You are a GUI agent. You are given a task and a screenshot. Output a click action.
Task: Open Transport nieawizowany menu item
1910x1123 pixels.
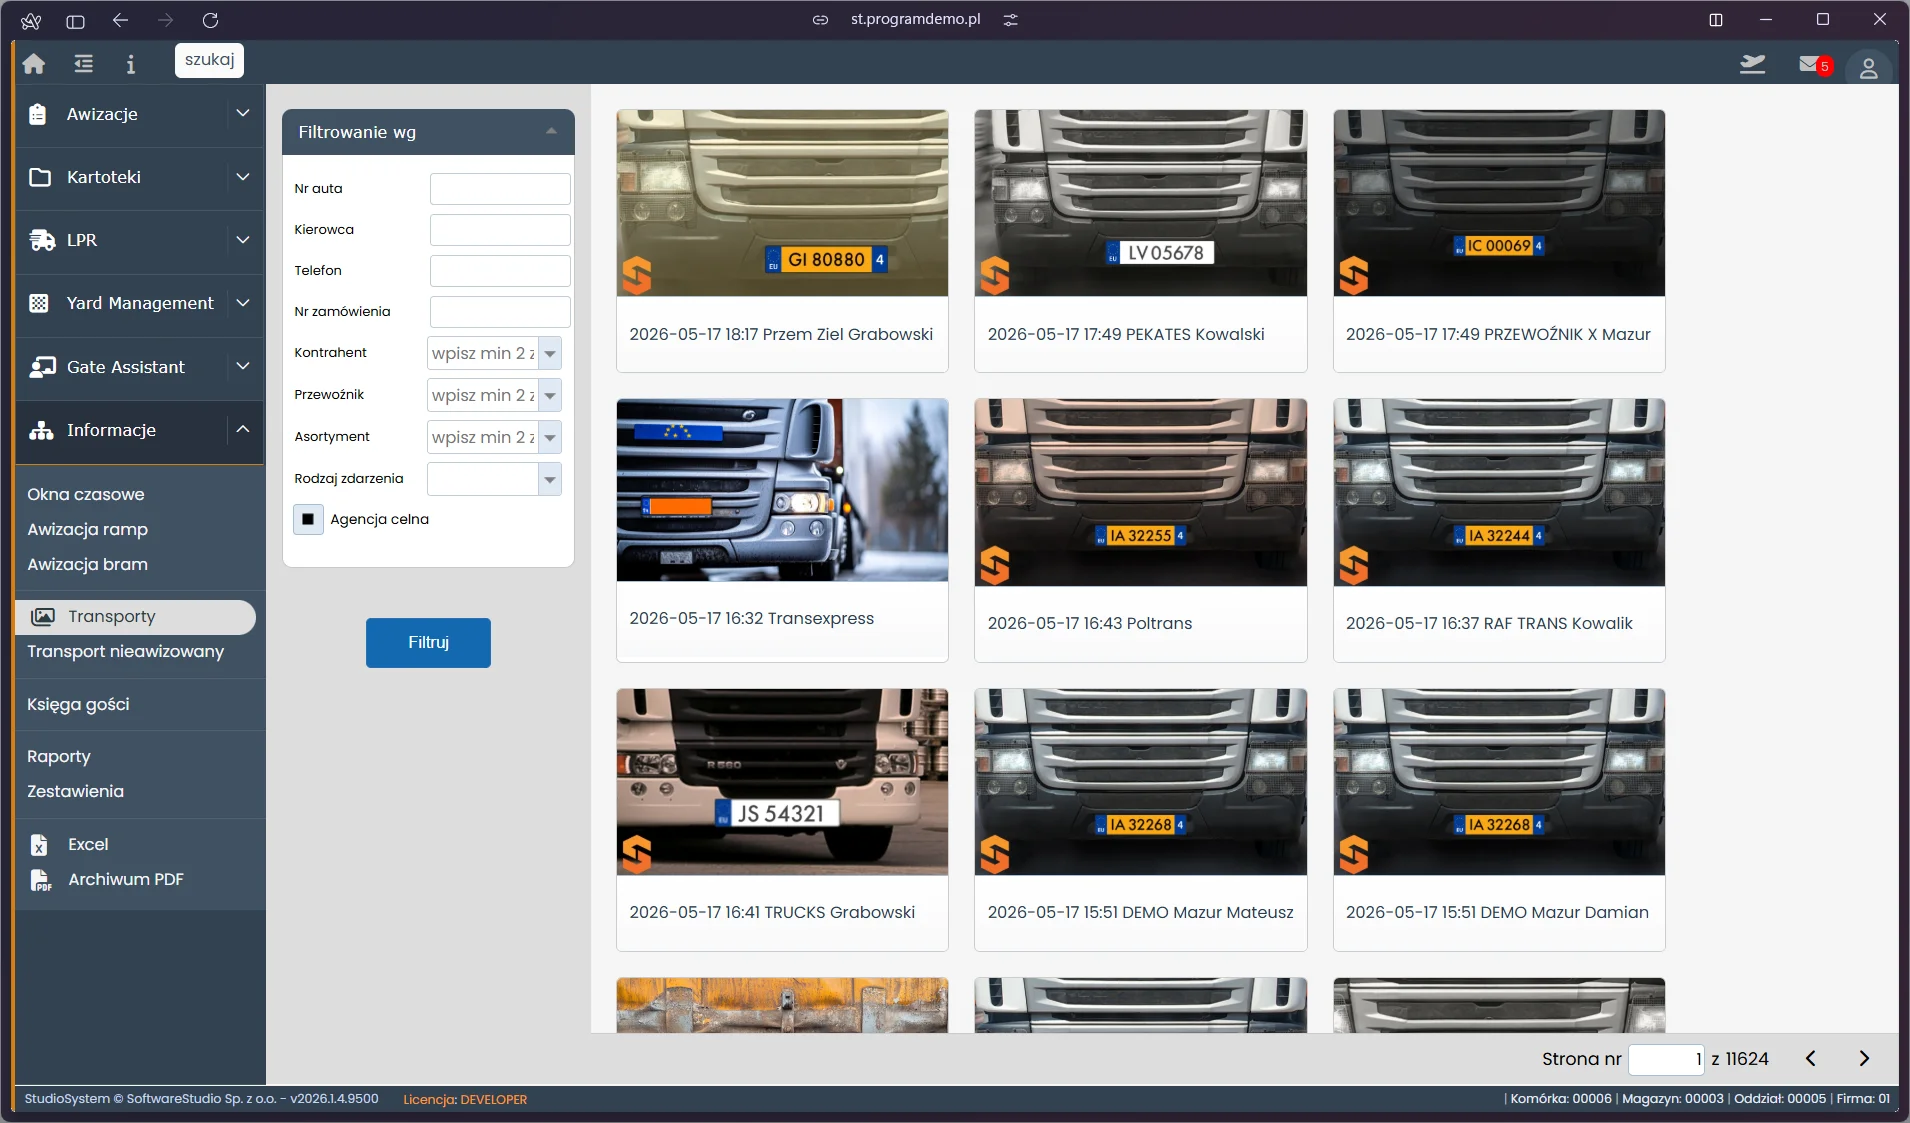click(126, 651)
